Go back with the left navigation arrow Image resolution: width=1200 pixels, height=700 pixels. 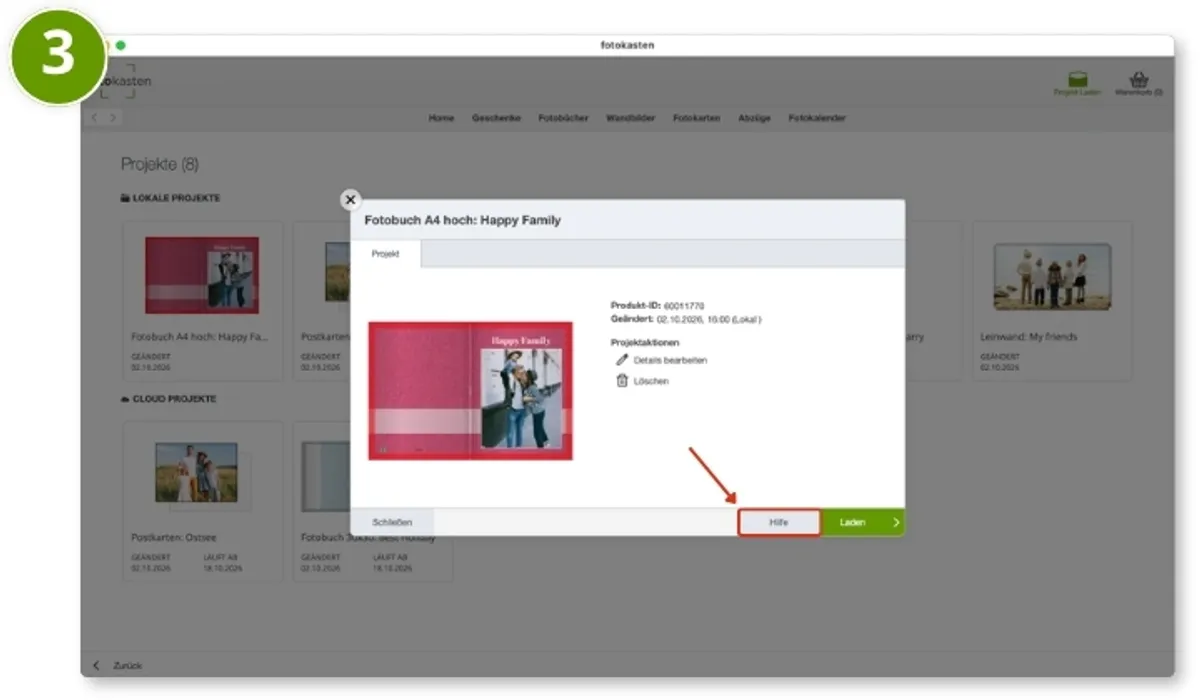point(96,118)
